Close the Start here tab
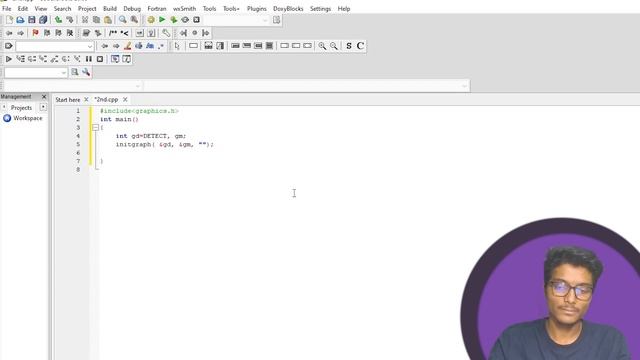The height and width of the screenshot is (360, 640). 86,100
